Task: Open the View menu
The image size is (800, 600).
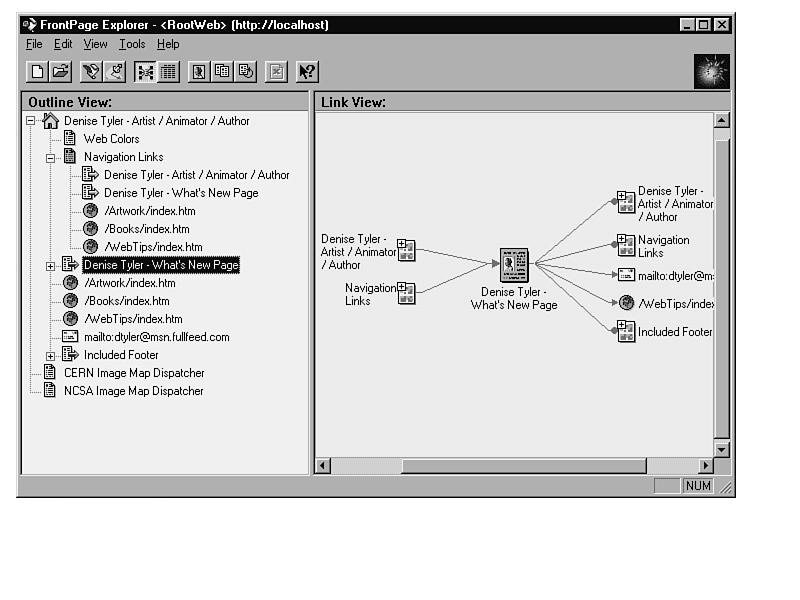Action: coord(95,44)
